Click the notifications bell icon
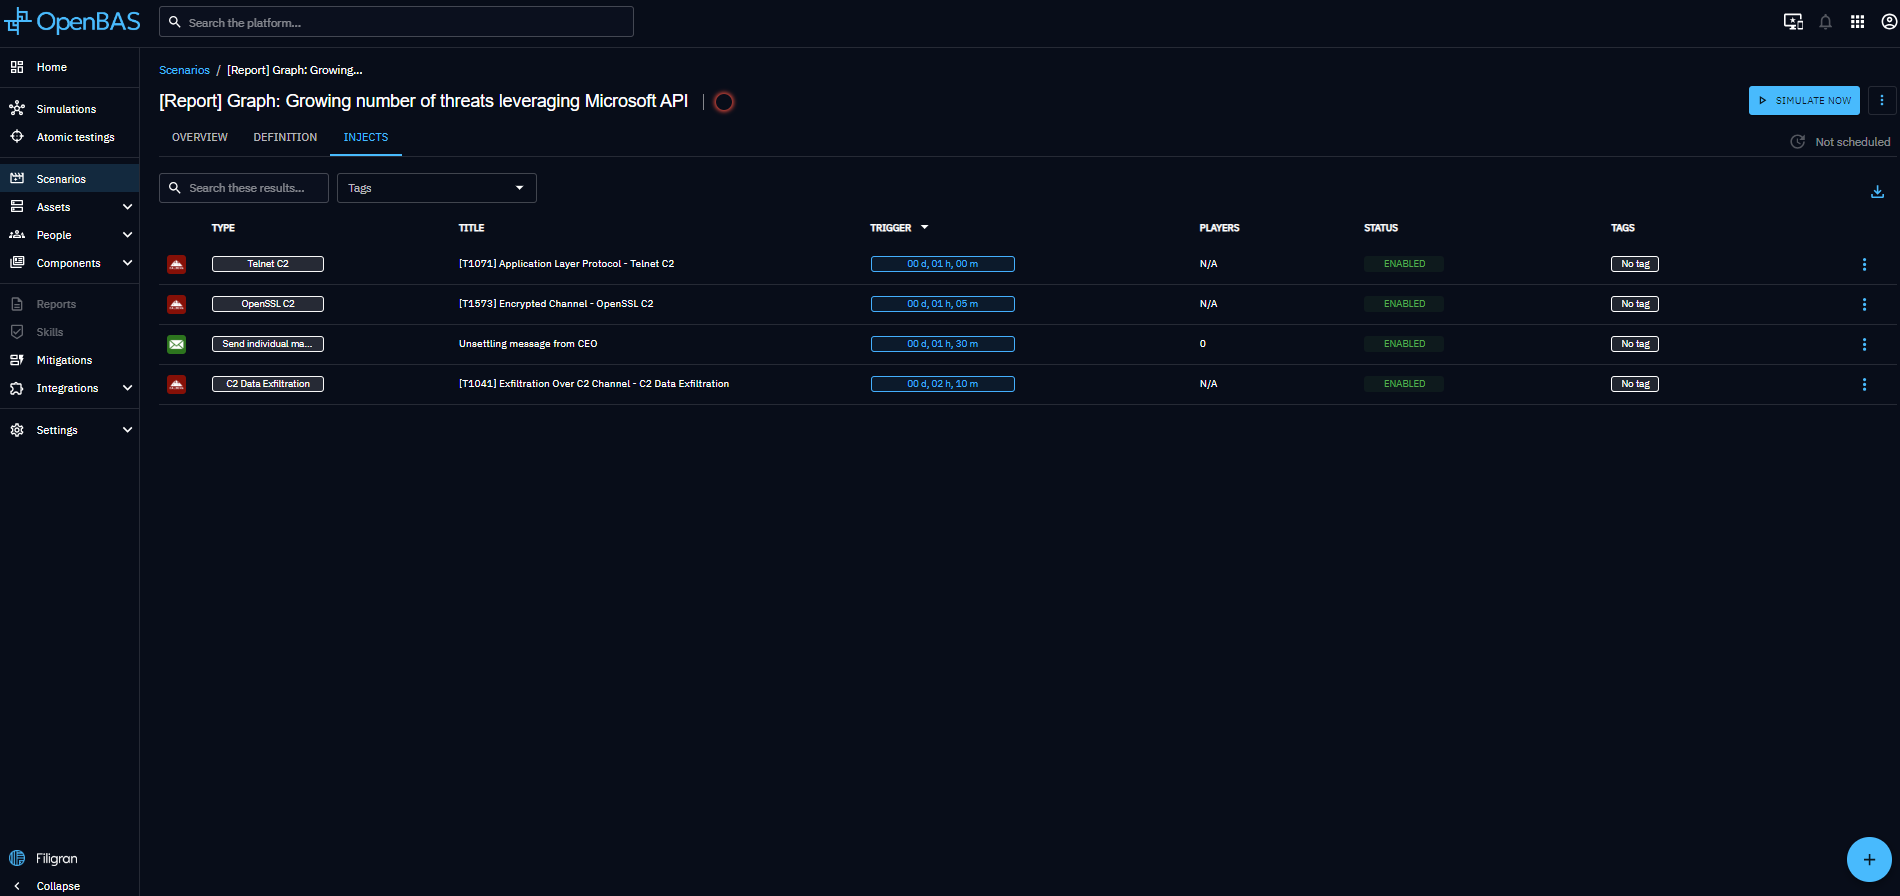 [x=1825, y=22]
